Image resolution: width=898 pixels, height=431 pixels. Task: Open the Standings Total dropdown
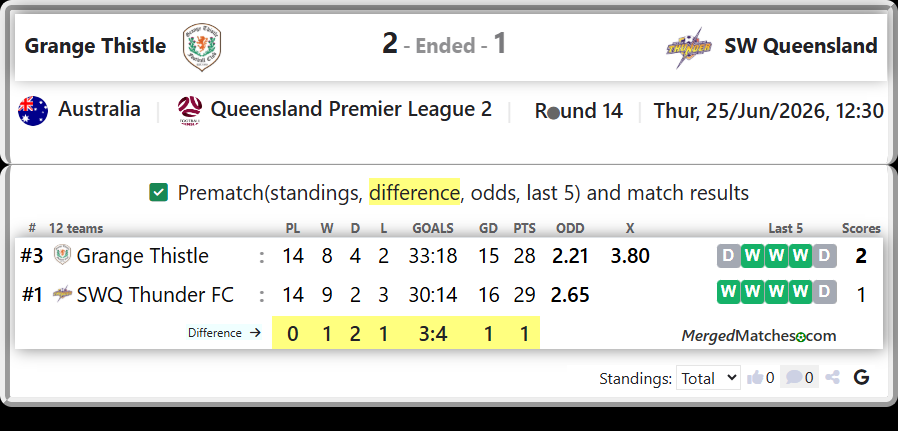pyautogui.click(x=708, y=378)
